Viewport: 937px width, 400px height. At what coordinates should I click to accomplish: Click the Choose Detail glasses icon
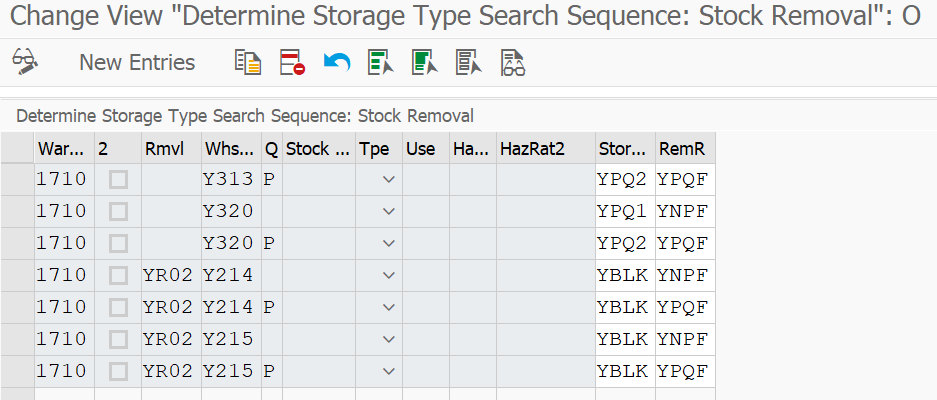513,62
